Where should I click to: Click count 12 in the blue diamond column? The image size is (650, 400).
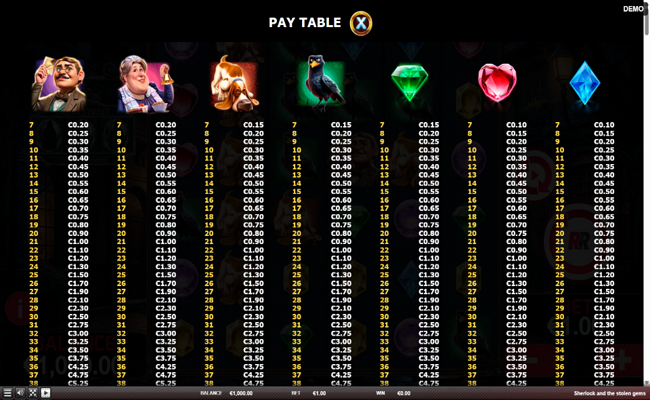560,167
